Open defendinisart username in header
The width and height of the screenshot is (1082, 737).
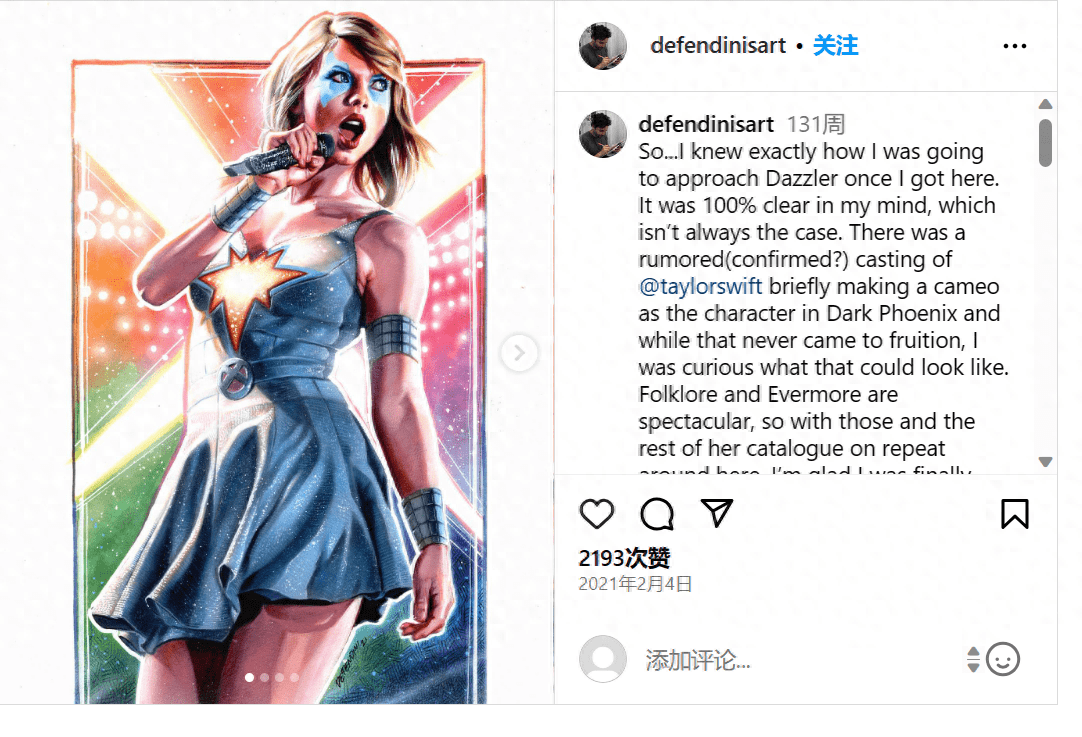pos(718,46)
